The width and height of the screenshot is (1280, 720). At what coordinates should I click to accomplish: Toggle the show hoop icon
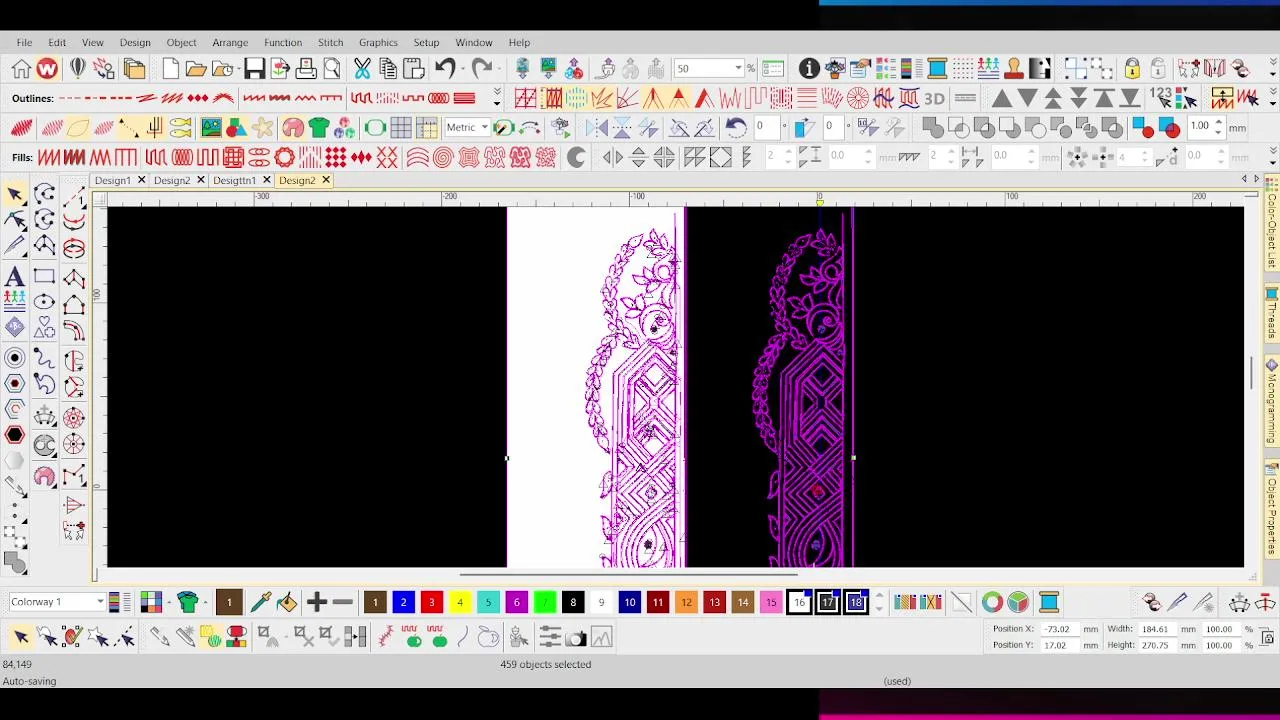[x=375, y=127]
